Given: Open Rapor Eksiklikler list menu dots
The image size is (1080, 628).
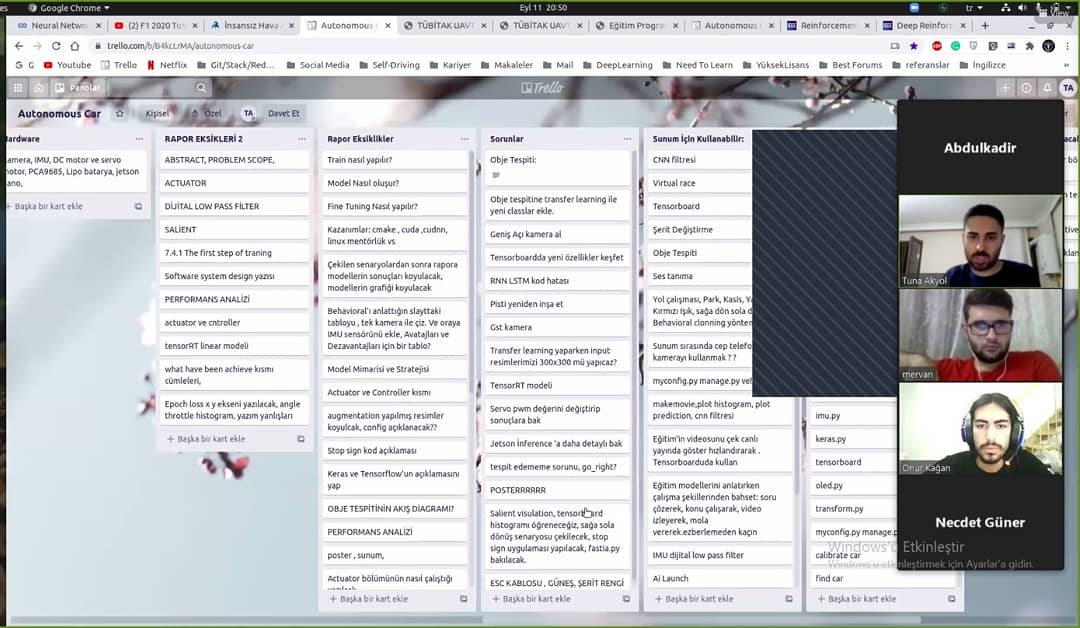Looking at the screenshot, I should (465, 138).
